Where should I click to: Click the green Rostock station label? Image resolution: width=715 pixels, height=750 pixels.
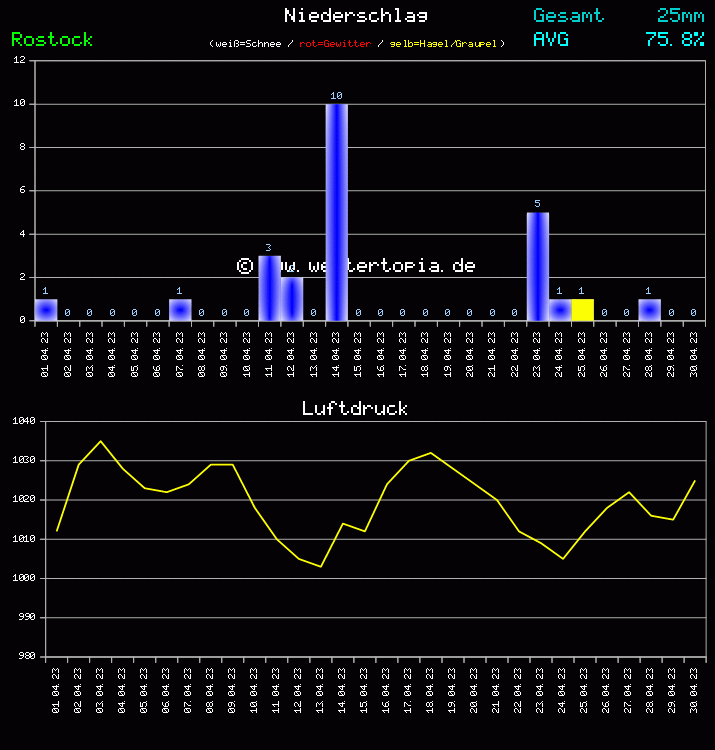pos(52,39)
